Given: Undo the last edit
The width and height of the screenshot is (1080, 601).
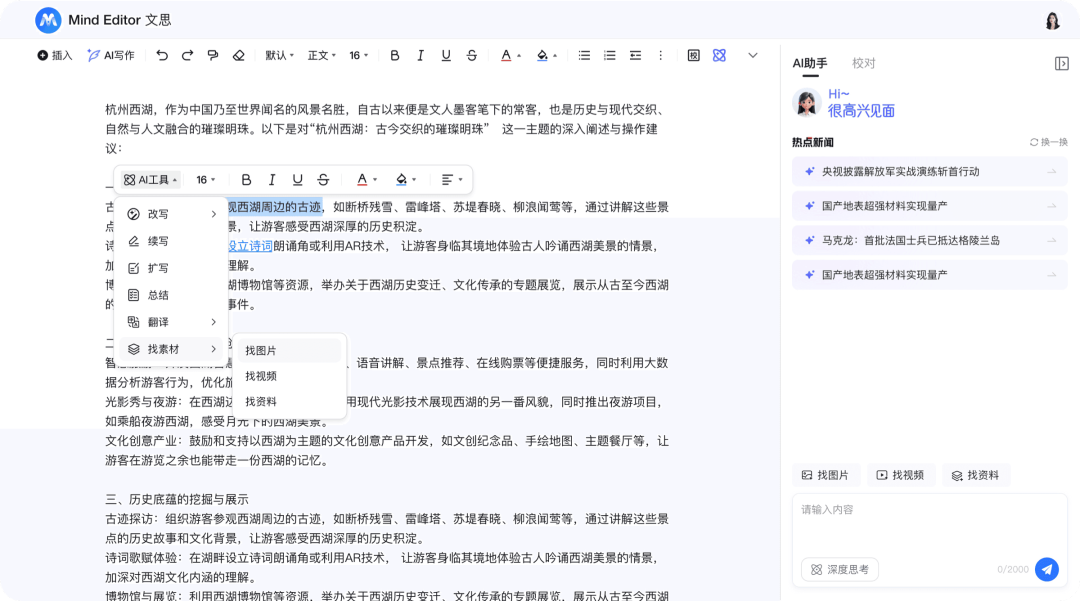Looking at the screenshot, I should [x=162, y=56].
